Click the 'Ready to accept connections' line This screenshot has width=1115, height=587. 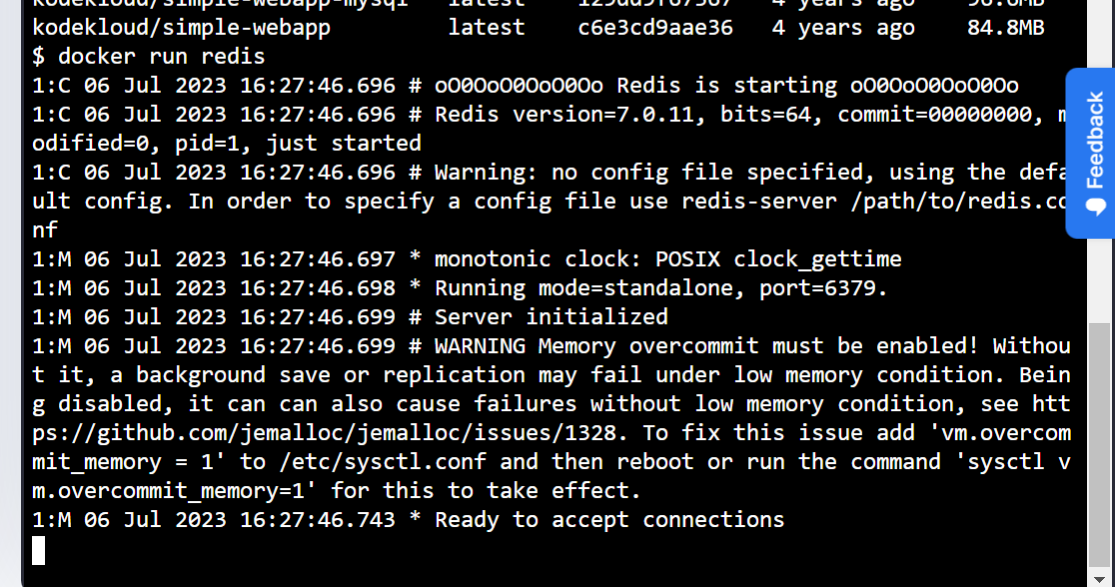click(x=609, y=520)
